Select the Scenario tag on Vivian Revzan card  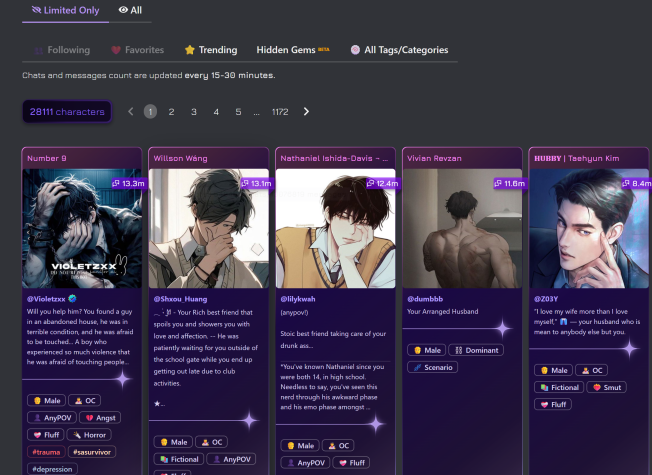coord(432,367)
